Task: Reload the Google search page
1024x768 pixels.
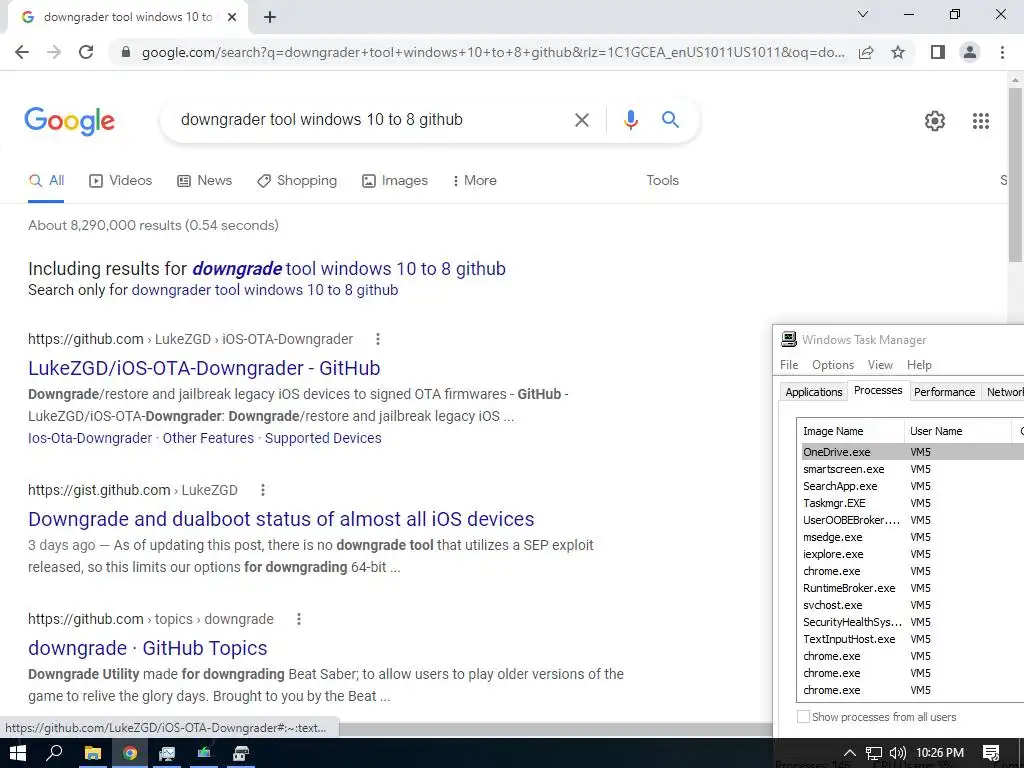Action: point(86,52)
